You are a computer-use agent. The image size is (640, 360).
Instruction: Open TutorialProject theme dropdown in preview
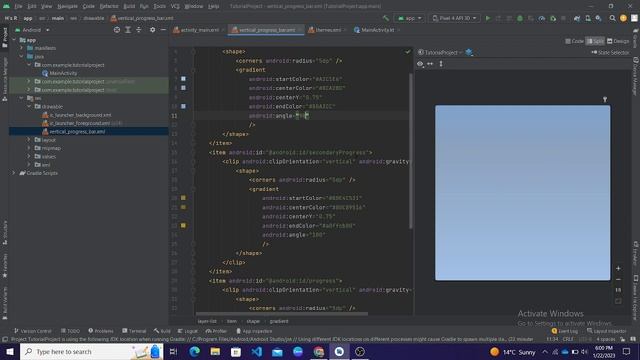click(440, 52)
